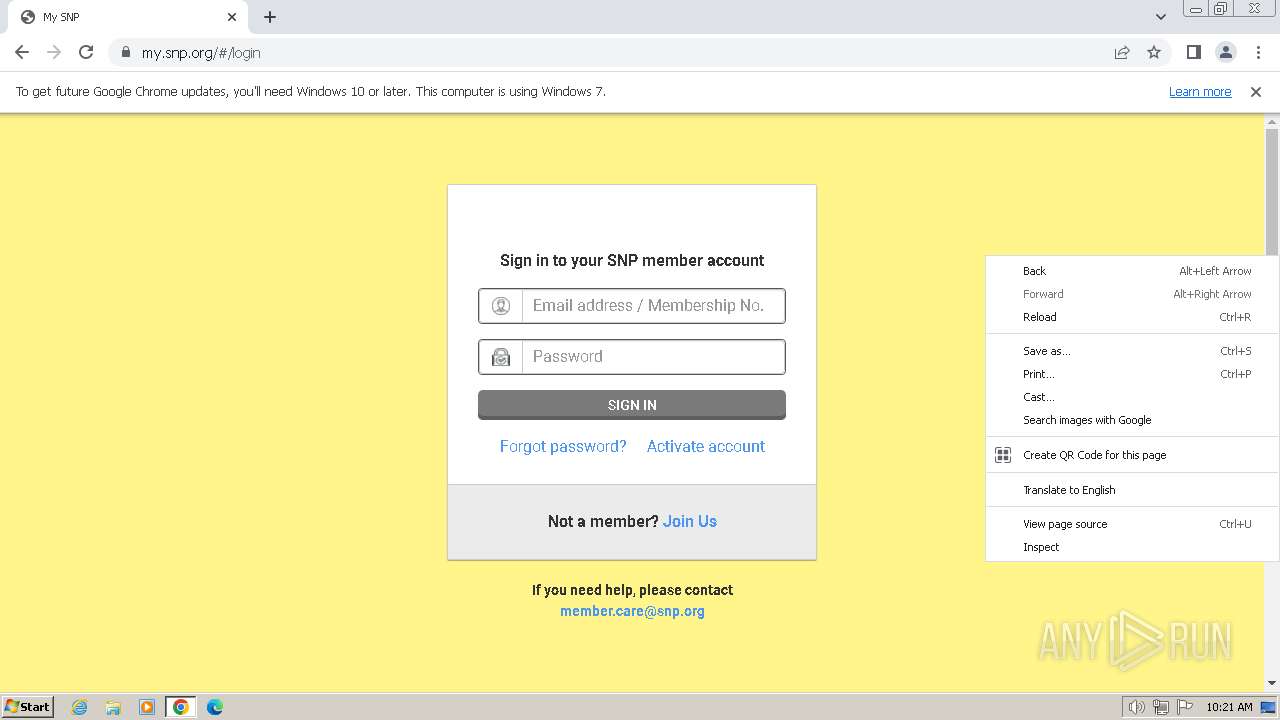
Task: Launch Microsoft Edge from the taskbar
Action: 215,707
